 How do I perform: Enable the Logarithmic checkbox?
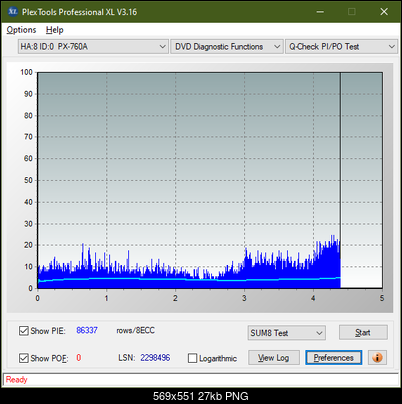click(x=192, y=358)
